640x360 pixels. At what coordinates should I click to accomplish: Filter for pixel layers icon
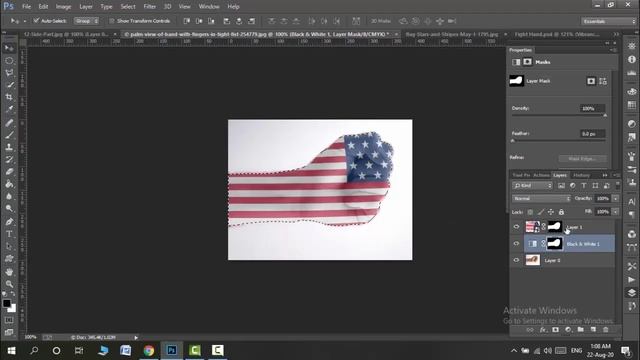[561, 186]
